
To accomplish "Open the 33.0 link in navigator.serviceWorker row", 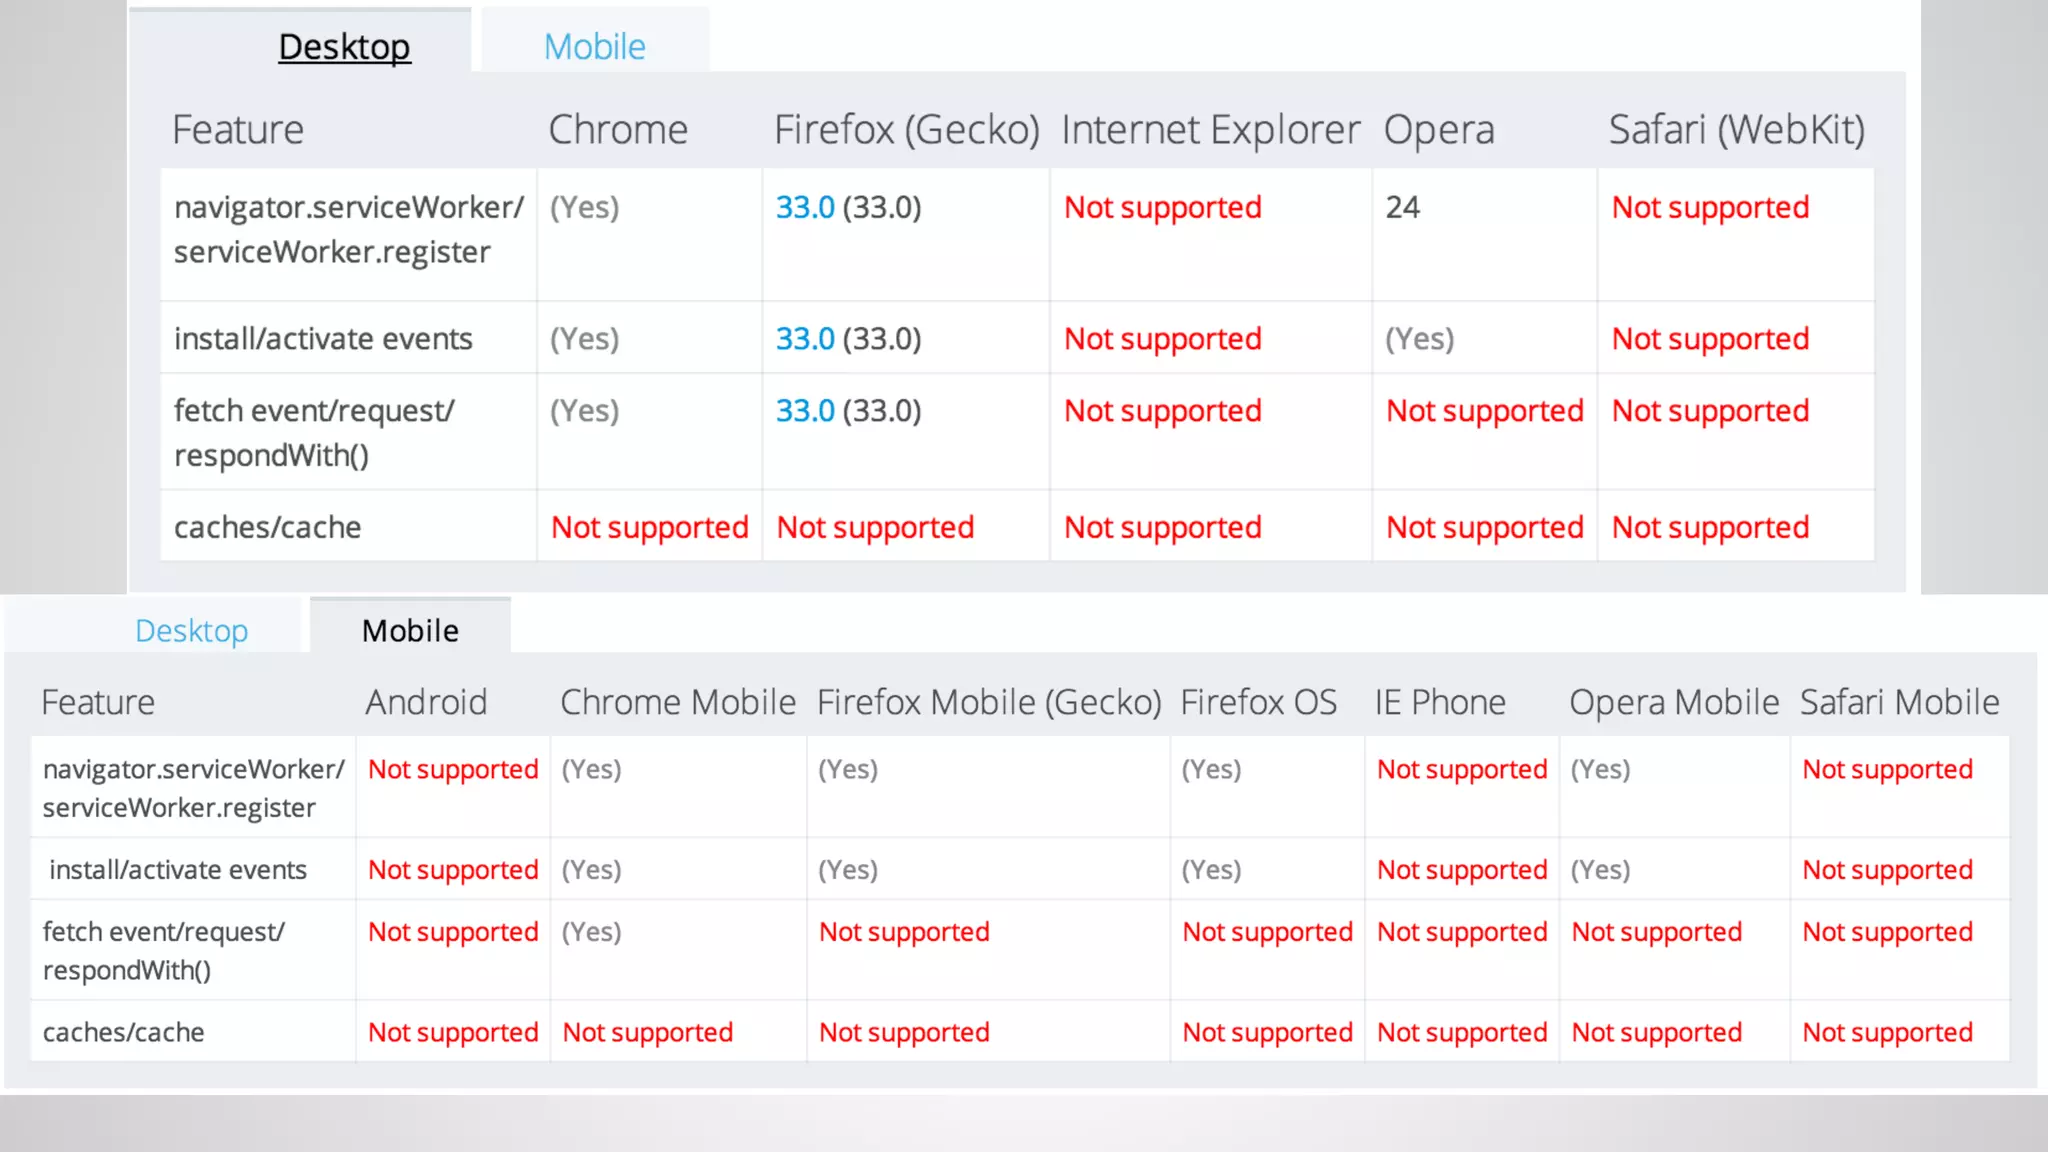I will 805,208.
